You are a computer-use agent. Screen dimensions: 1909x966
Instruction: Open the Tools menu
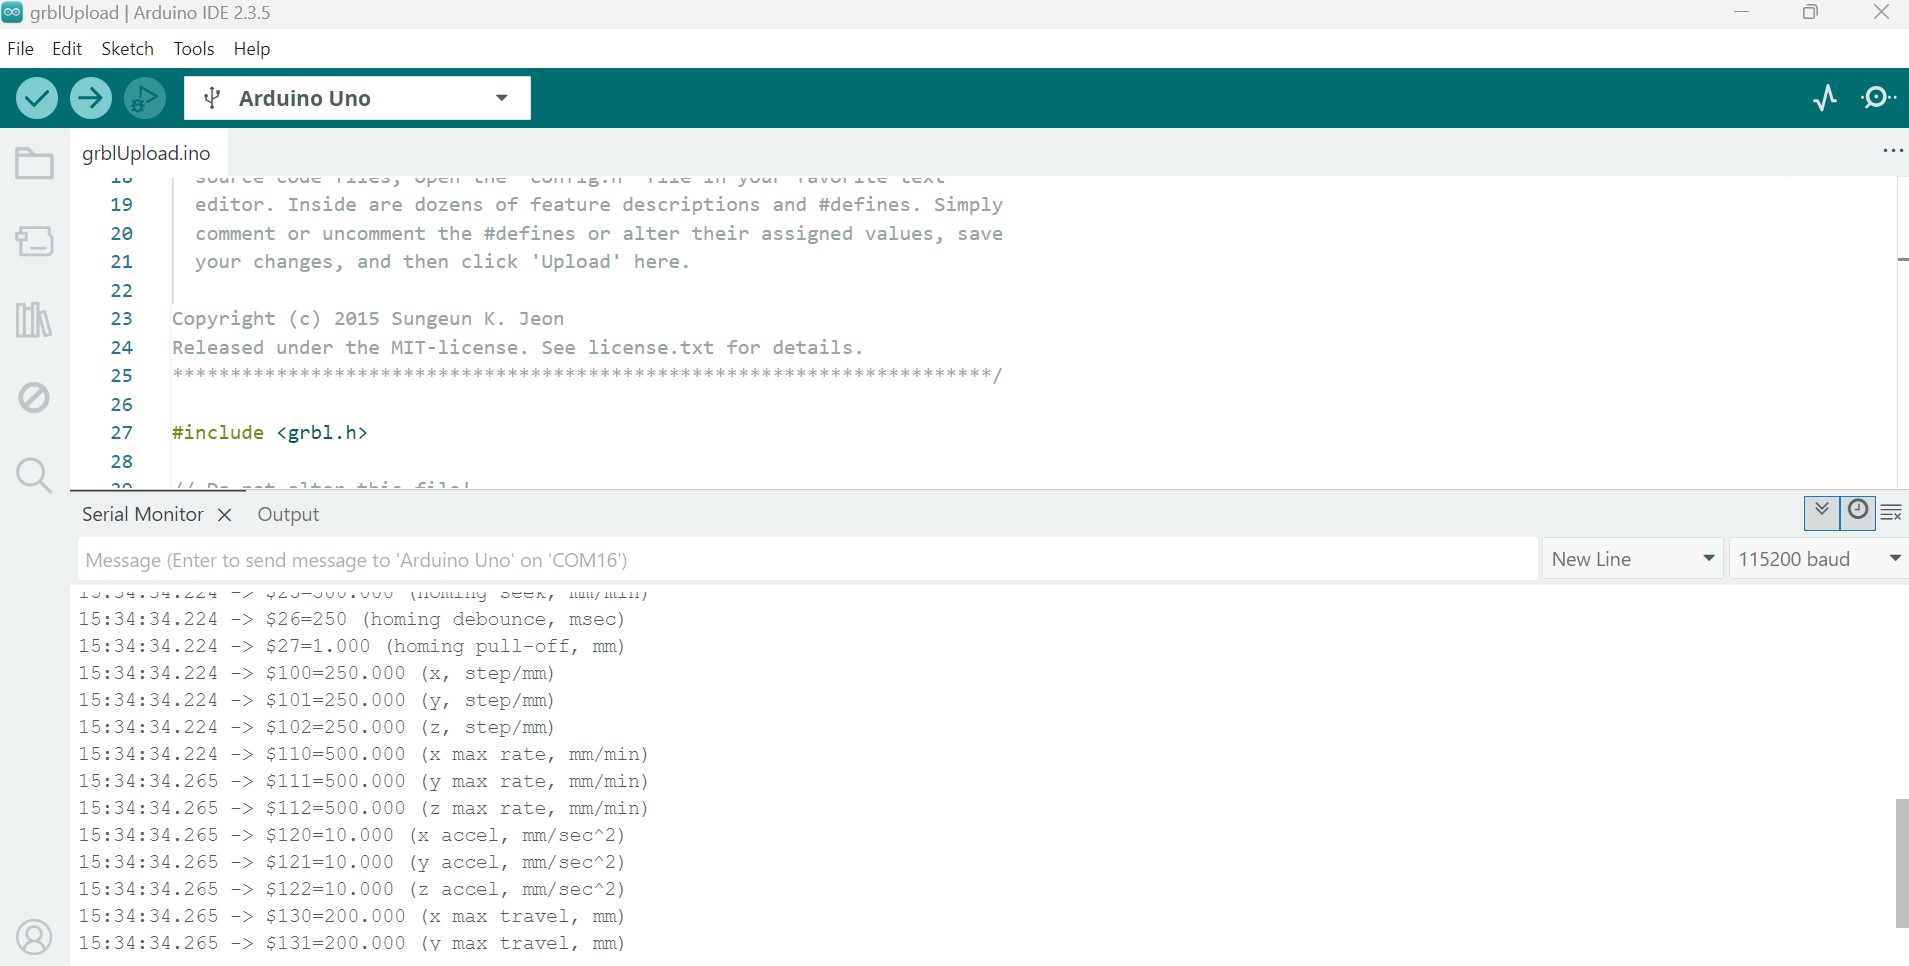coord(194,48)
